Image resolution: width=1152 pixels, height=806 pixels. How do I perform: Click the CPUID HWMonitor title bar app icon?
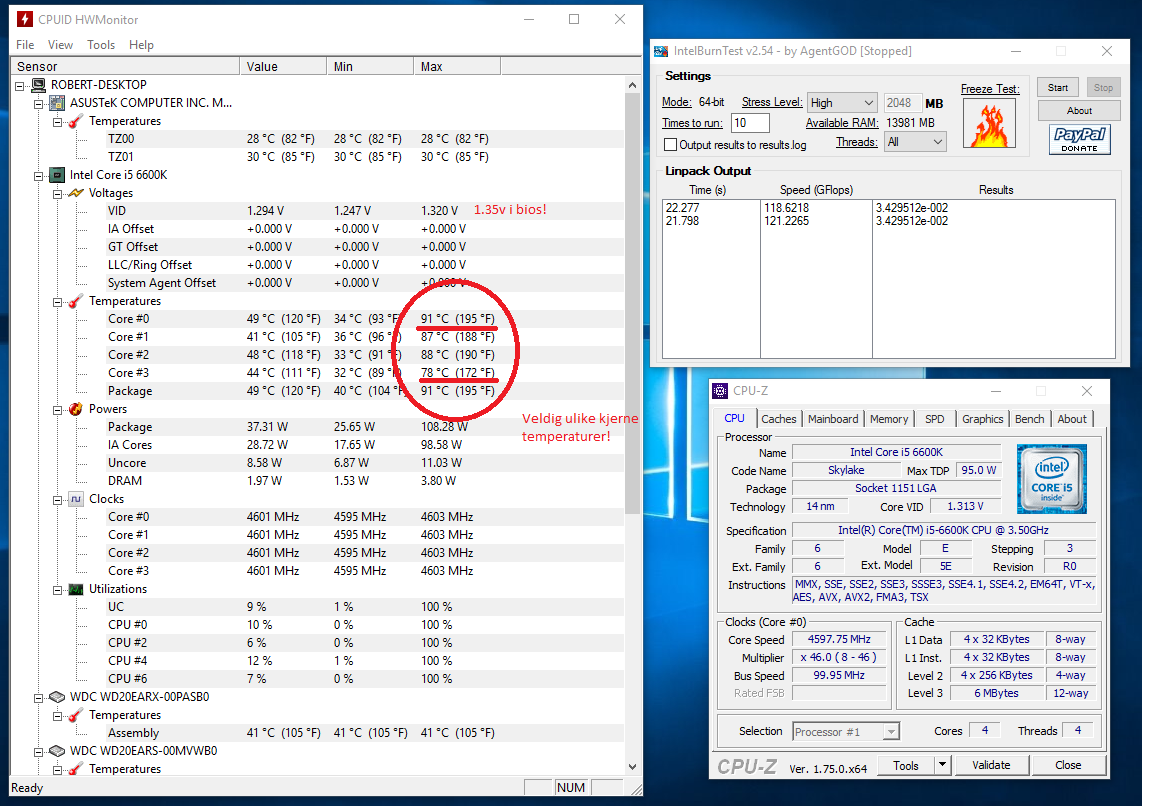click(x=24, y=19)
